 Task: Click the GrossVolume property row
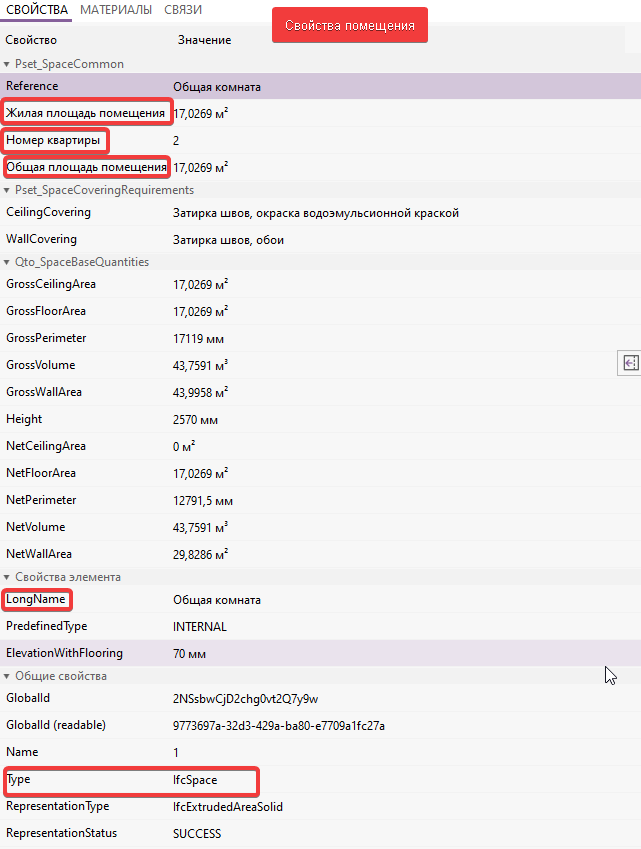tap(40, 365)
